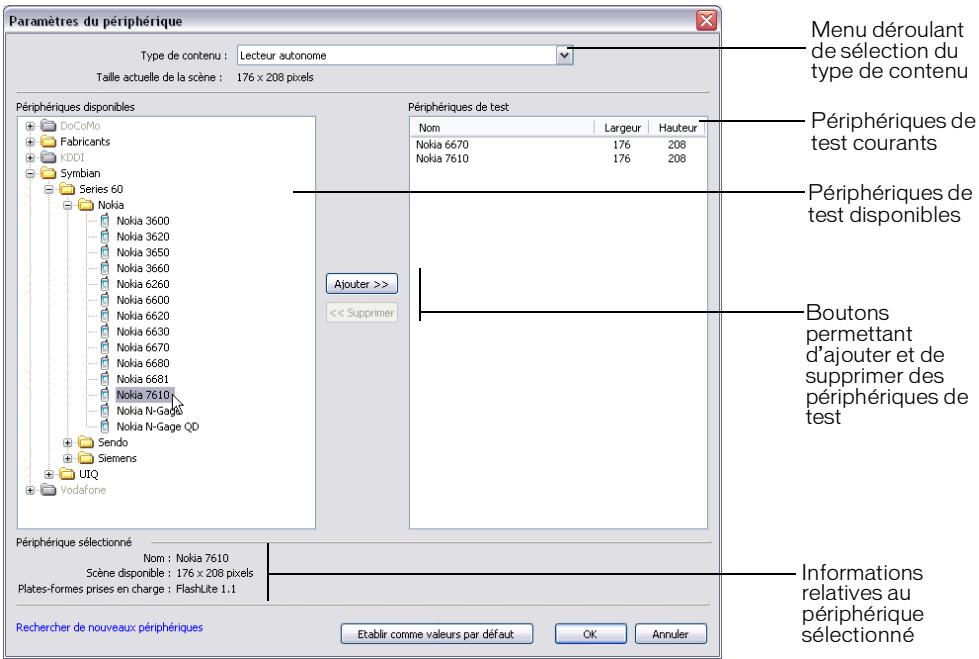Click the Ajouter >> button
Image resolution: width=979 pixels, height=659 pixels.
pyautogui.click(x=362, y=284)
